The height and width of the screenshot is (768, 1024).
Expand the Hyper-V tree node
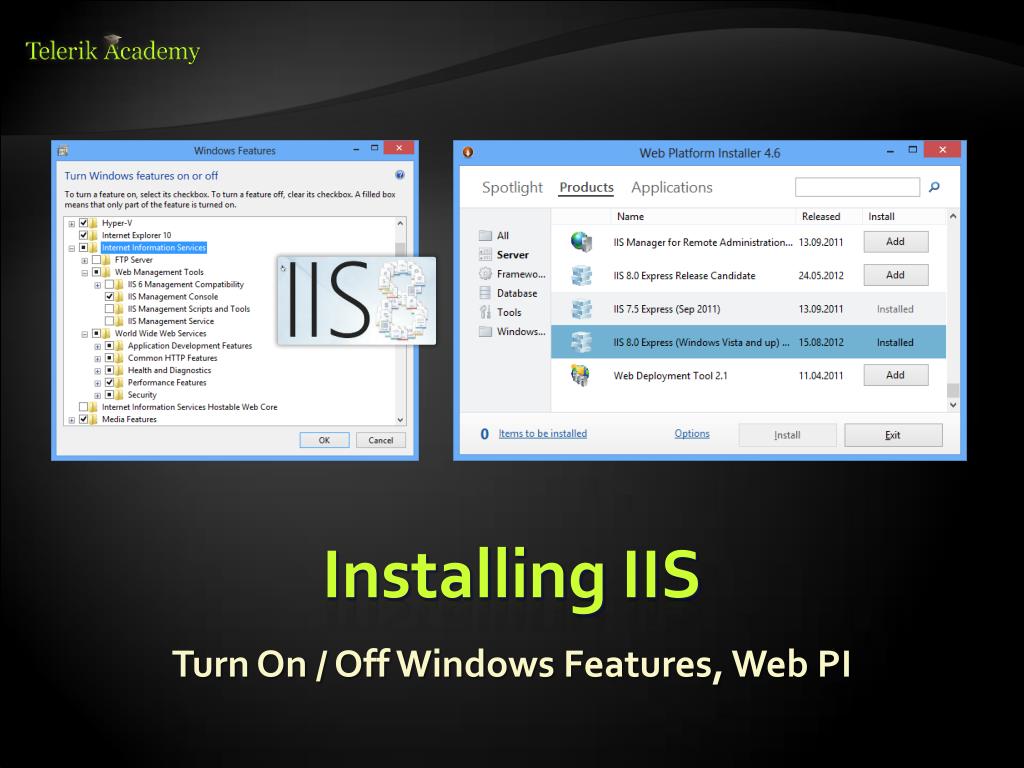pos(72,224)
